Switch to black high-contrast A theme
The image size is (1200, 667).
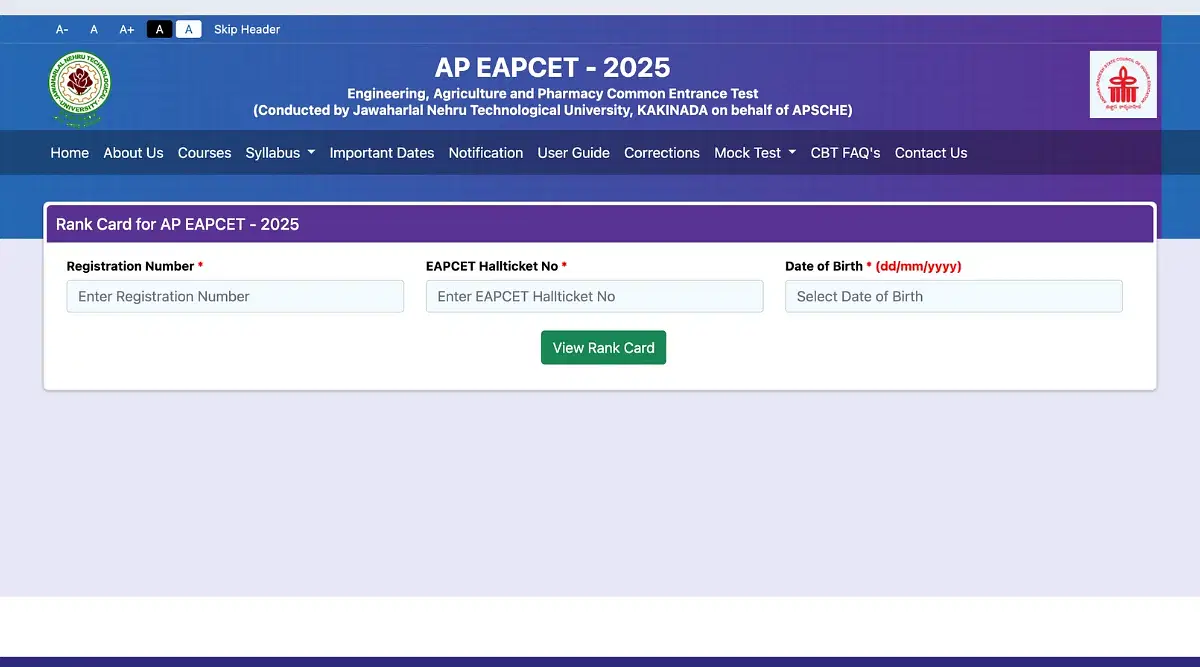click(x=160, y=29)
